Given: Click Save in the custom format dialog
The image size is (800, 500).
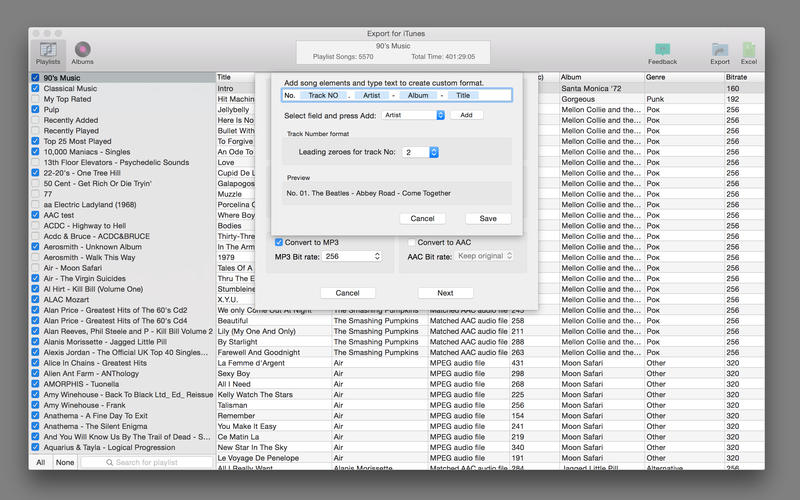Looking at the screenshot, I should point(488,218).
